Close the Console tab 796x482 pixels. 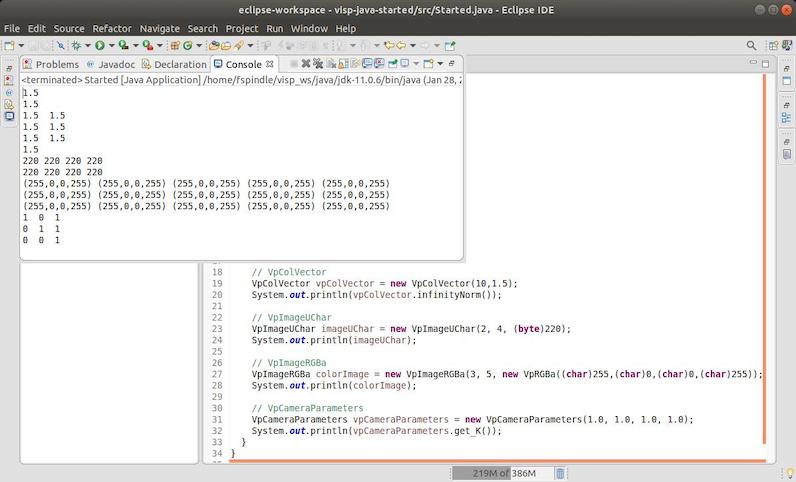(x=269, y=64)
